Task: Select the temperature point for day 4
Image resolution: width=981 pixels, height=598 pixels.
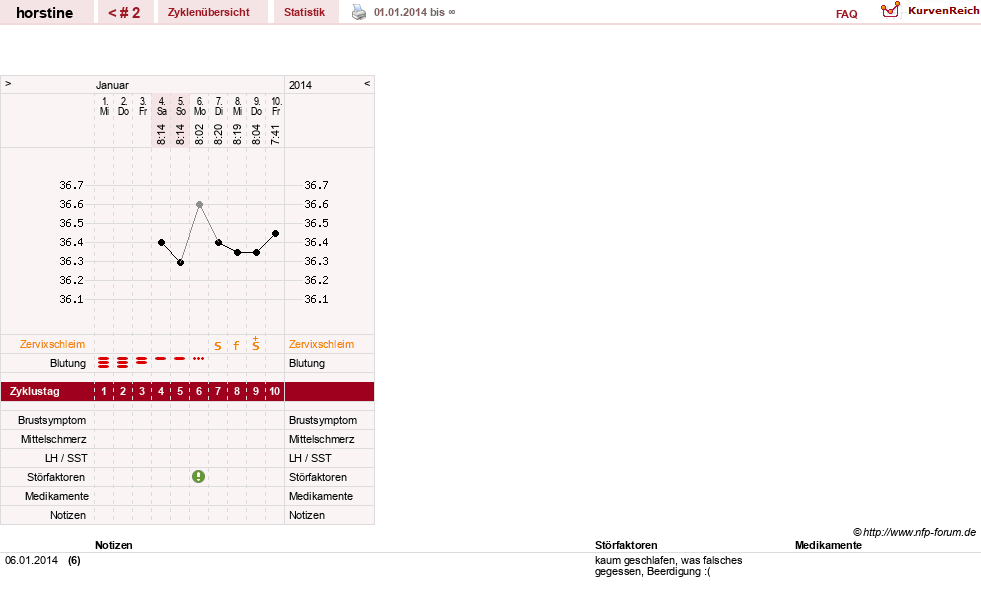Action: point(161,243)
